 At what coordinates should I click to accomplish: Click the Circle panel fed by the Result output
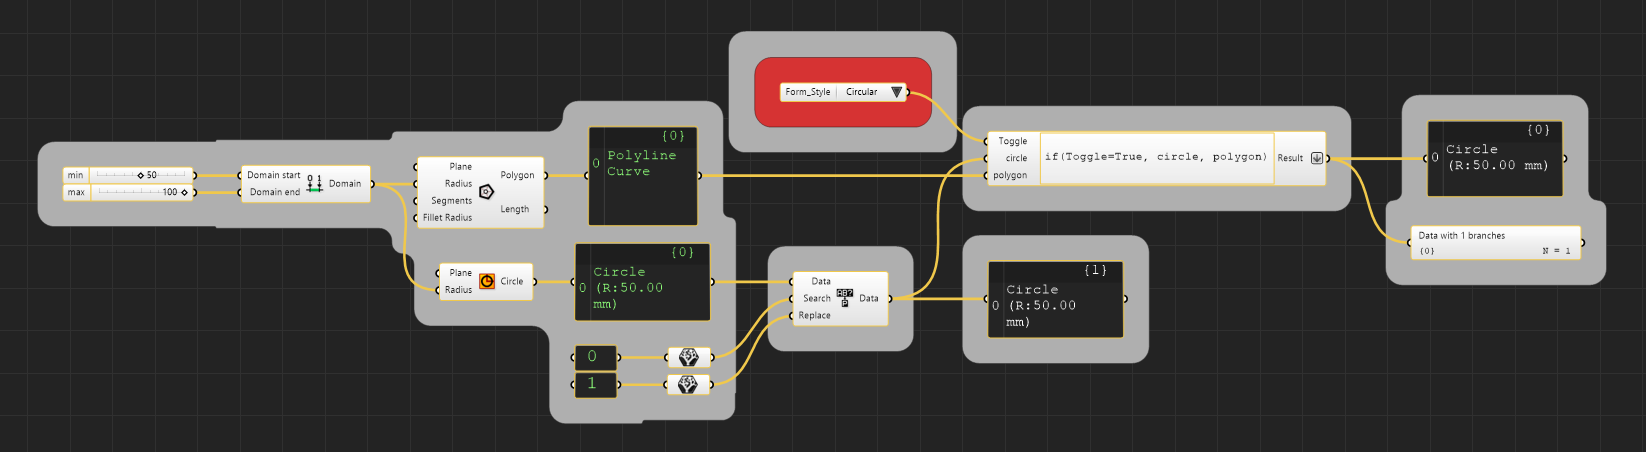[1495, 158]
